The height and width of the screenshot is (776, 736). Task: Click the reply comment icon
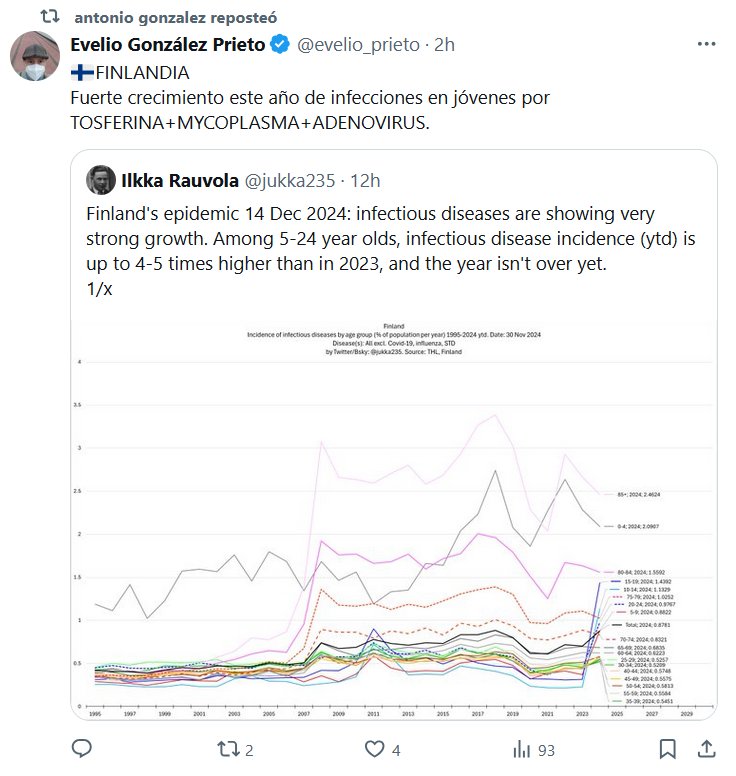pyautogui.click(x=83, y=749)
